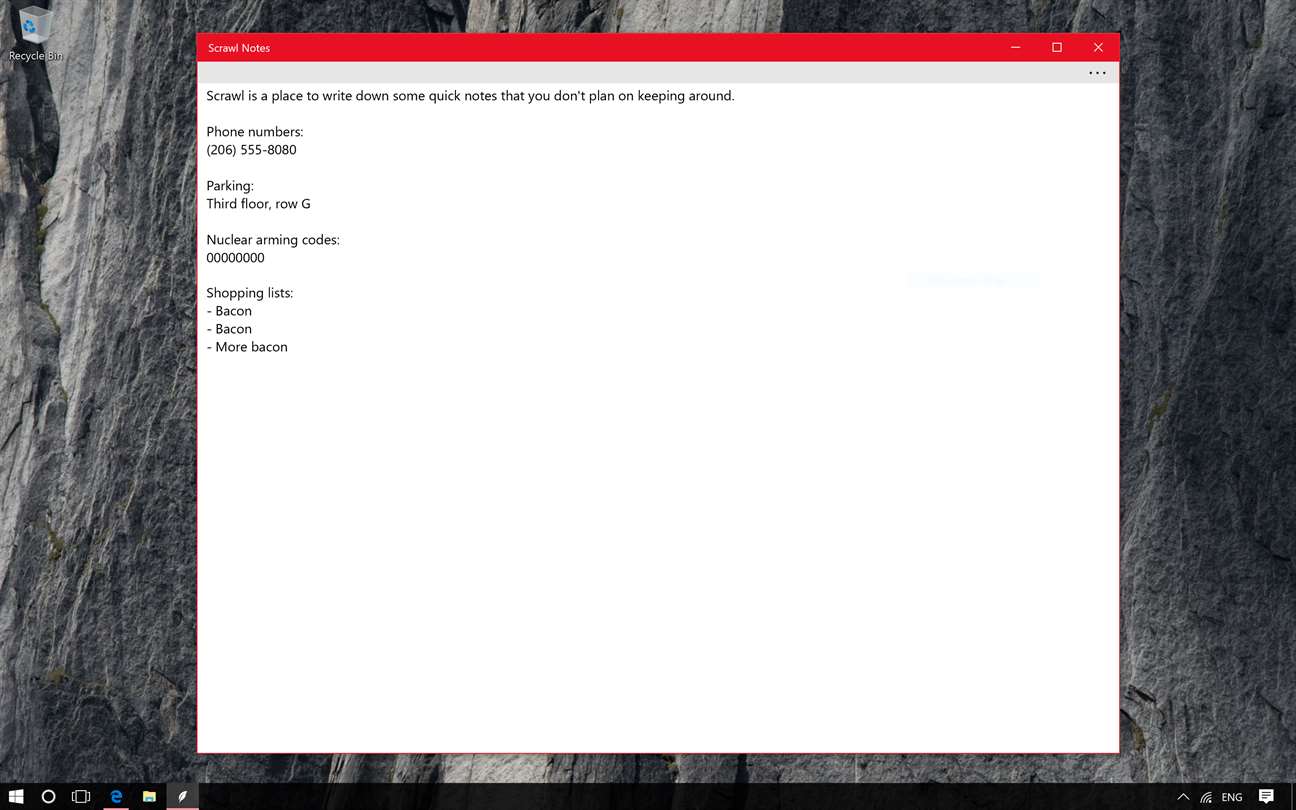1296x810 pixels.
Task: Click the 'Nuclear arming codes:' heading
Action: (x=273, y=240)
